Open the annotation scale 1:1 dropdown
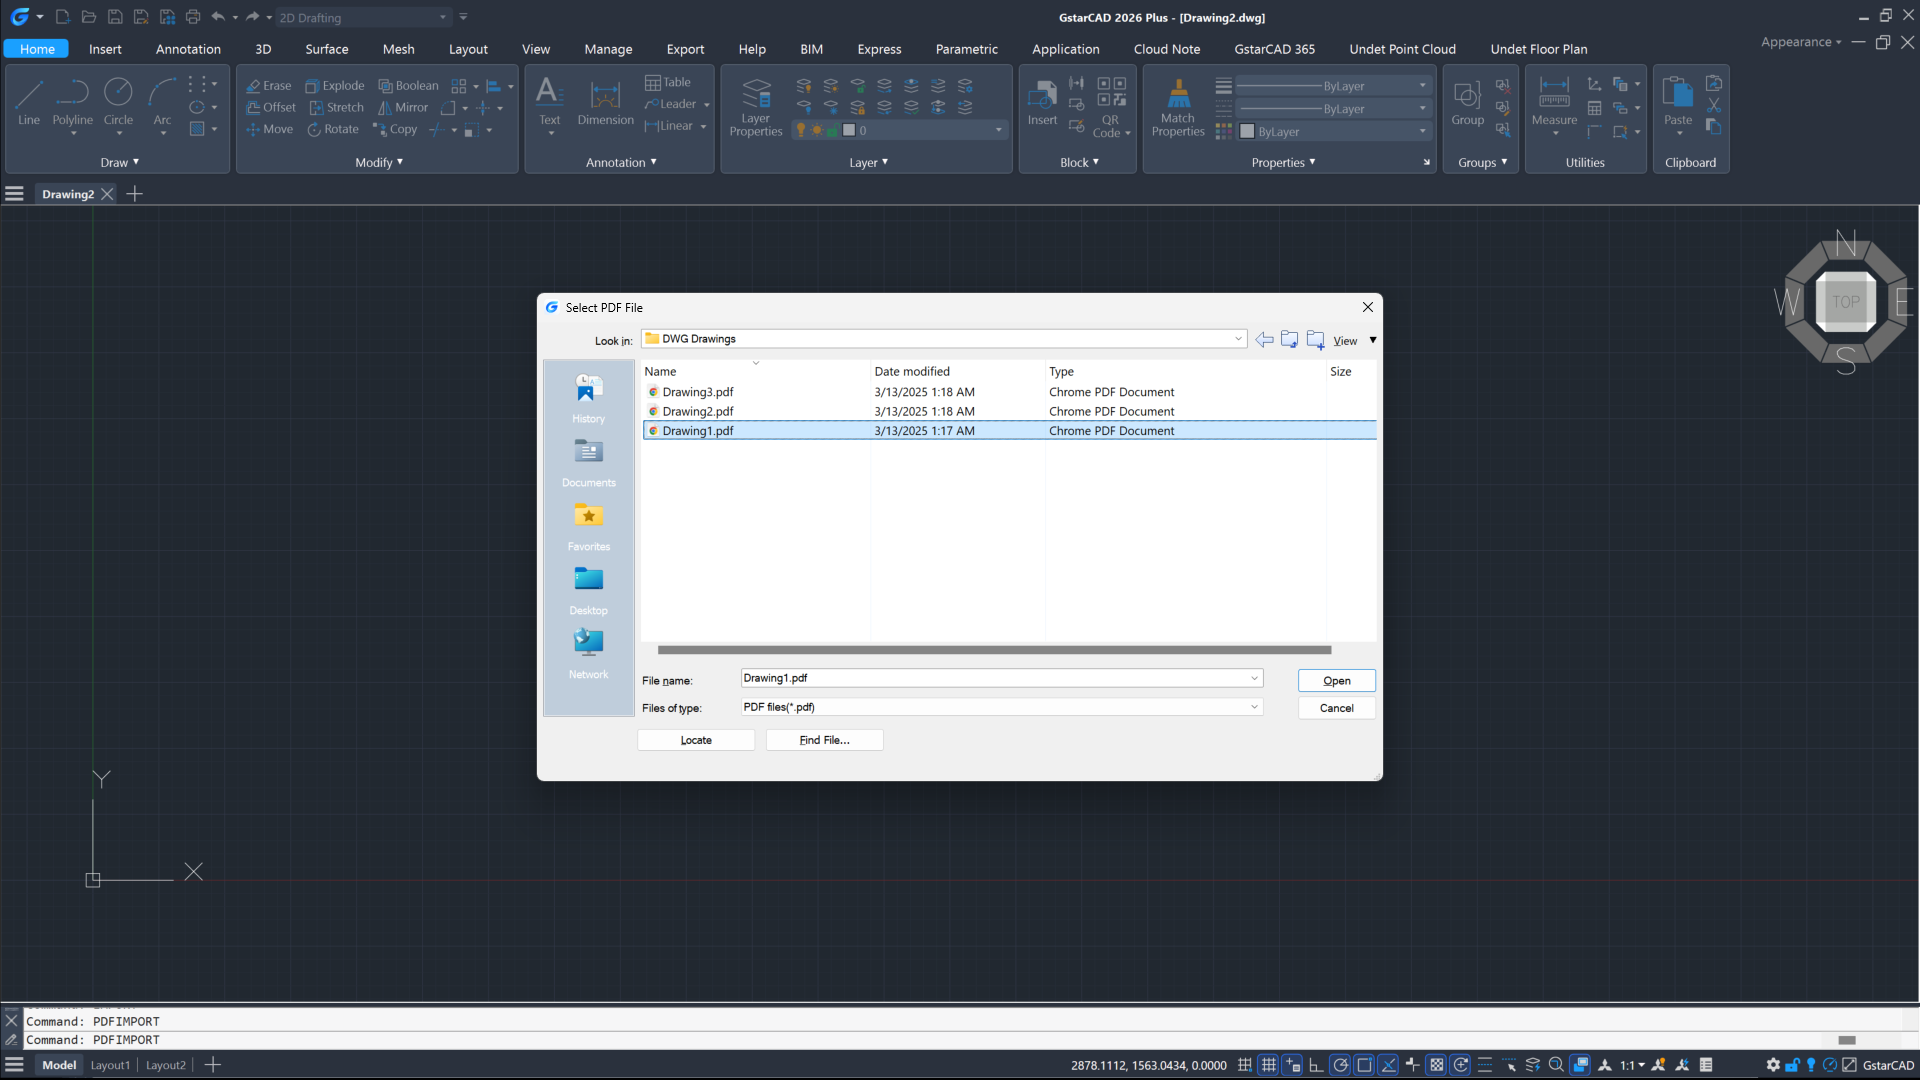 coord(1633,1065)
